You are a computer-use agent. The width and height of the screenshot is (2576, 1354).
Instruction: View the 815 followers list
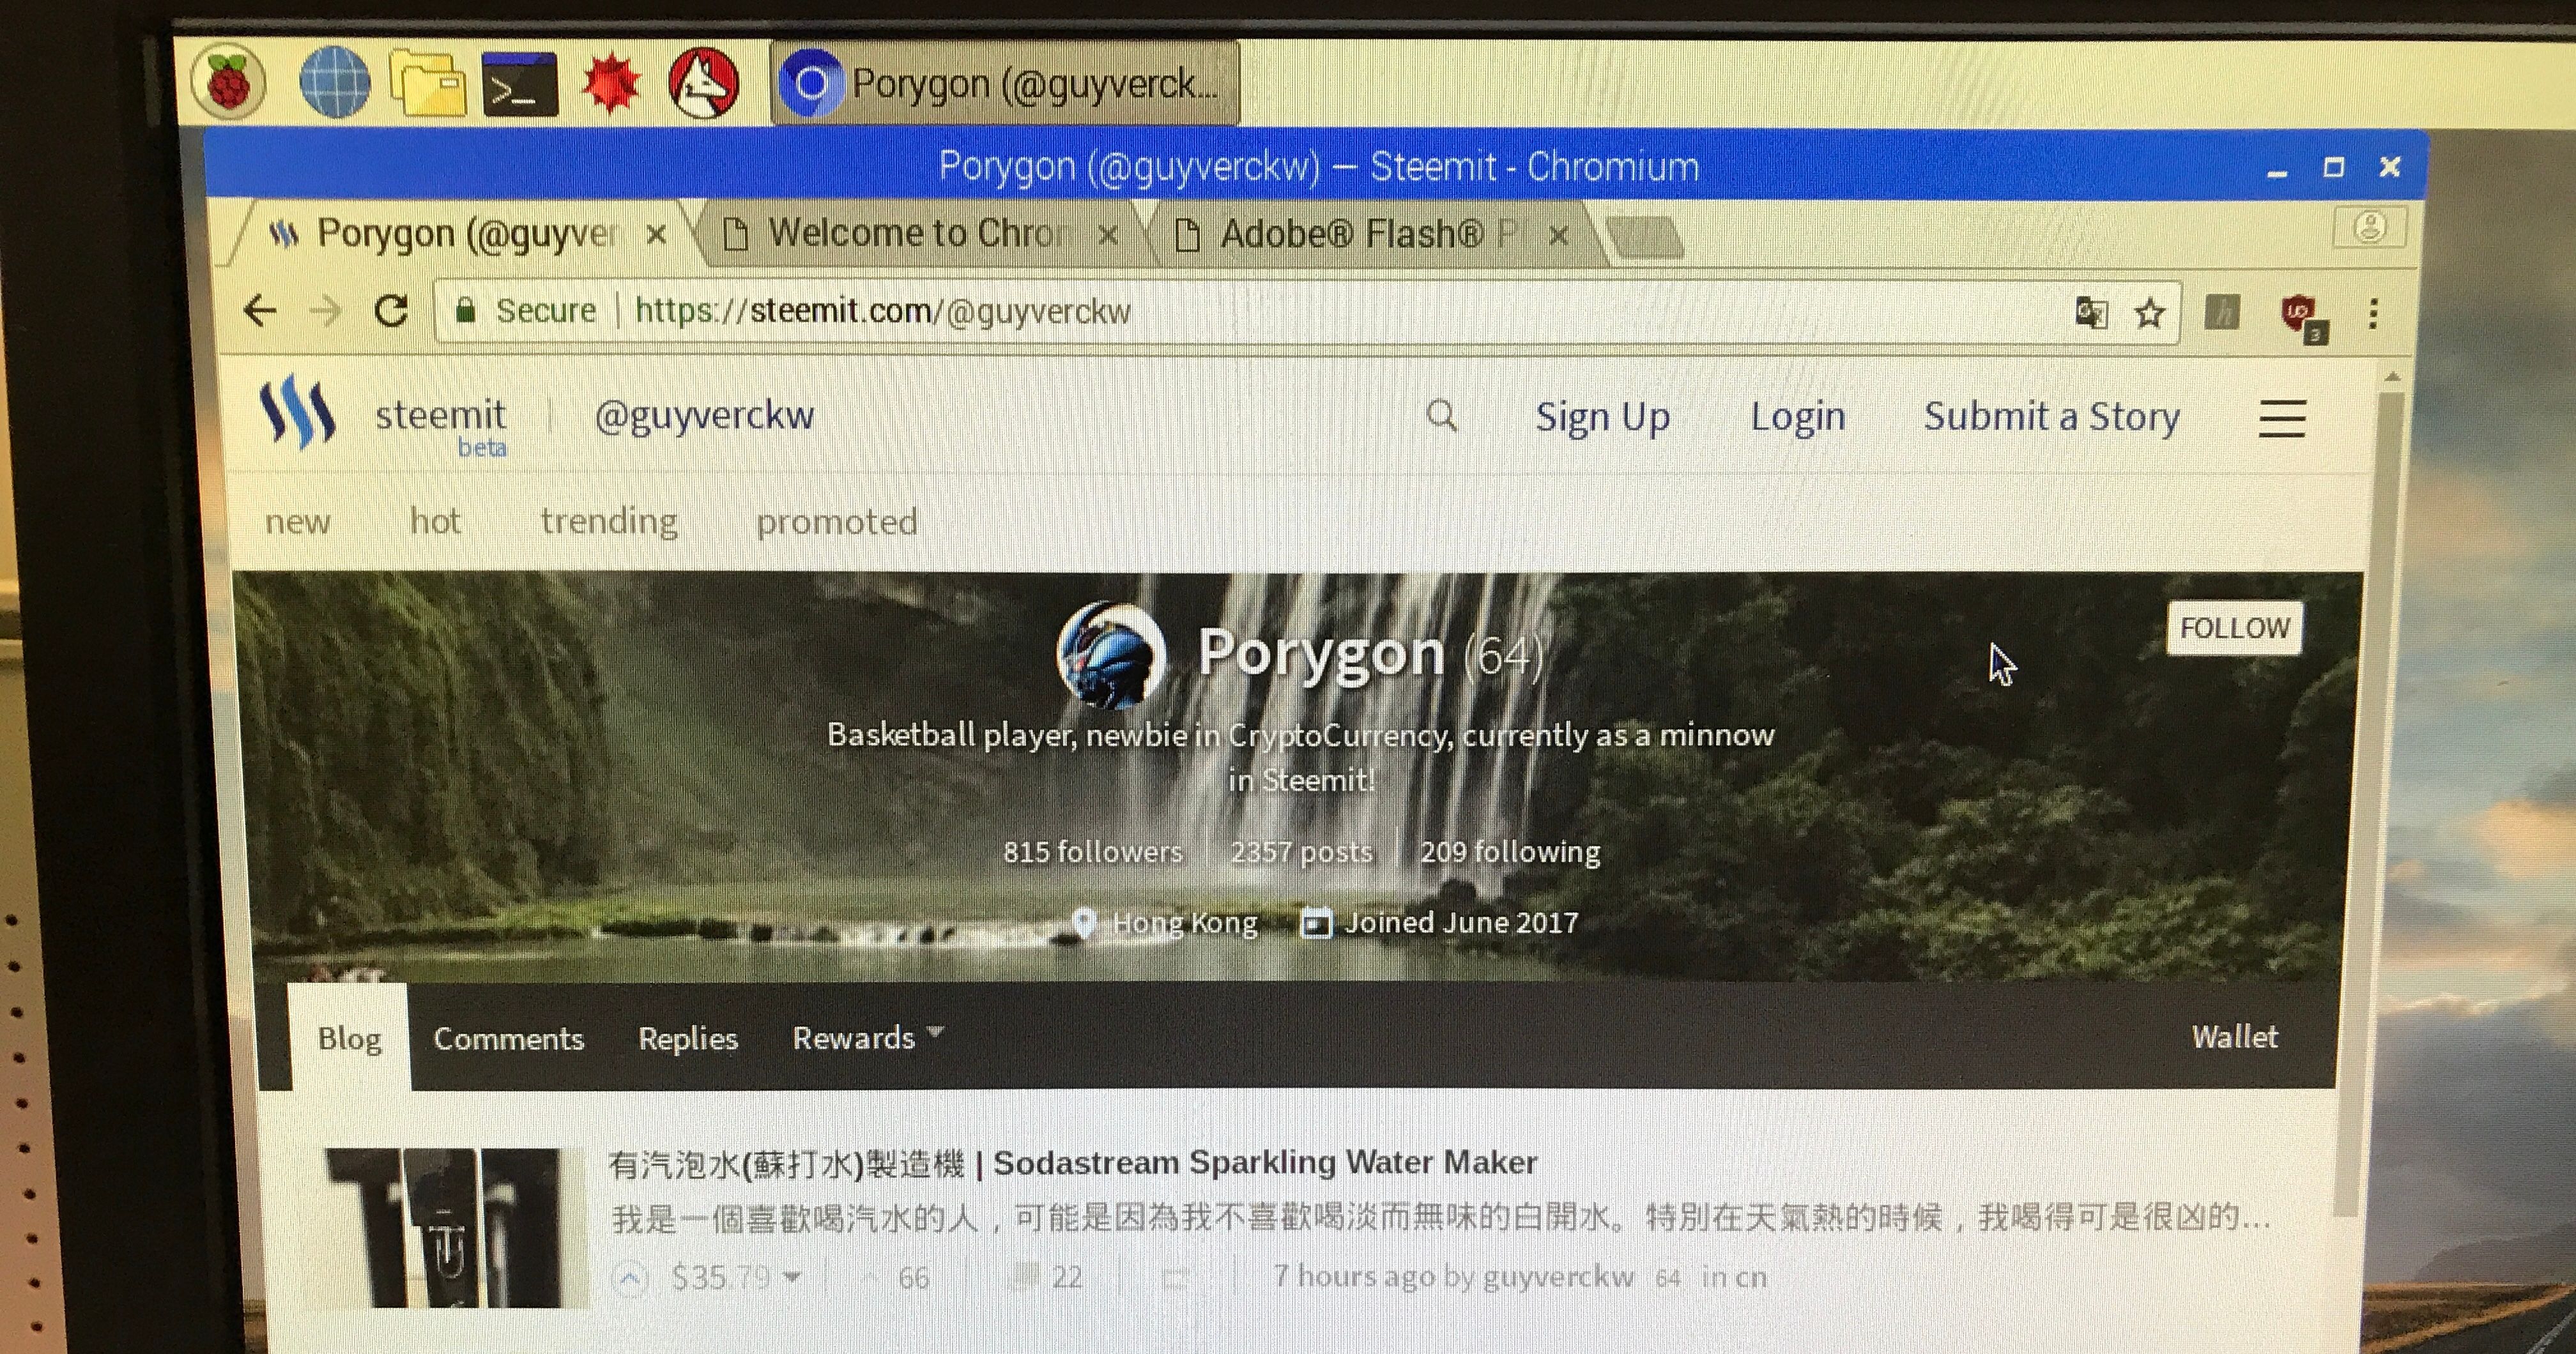pos(1092,851)
